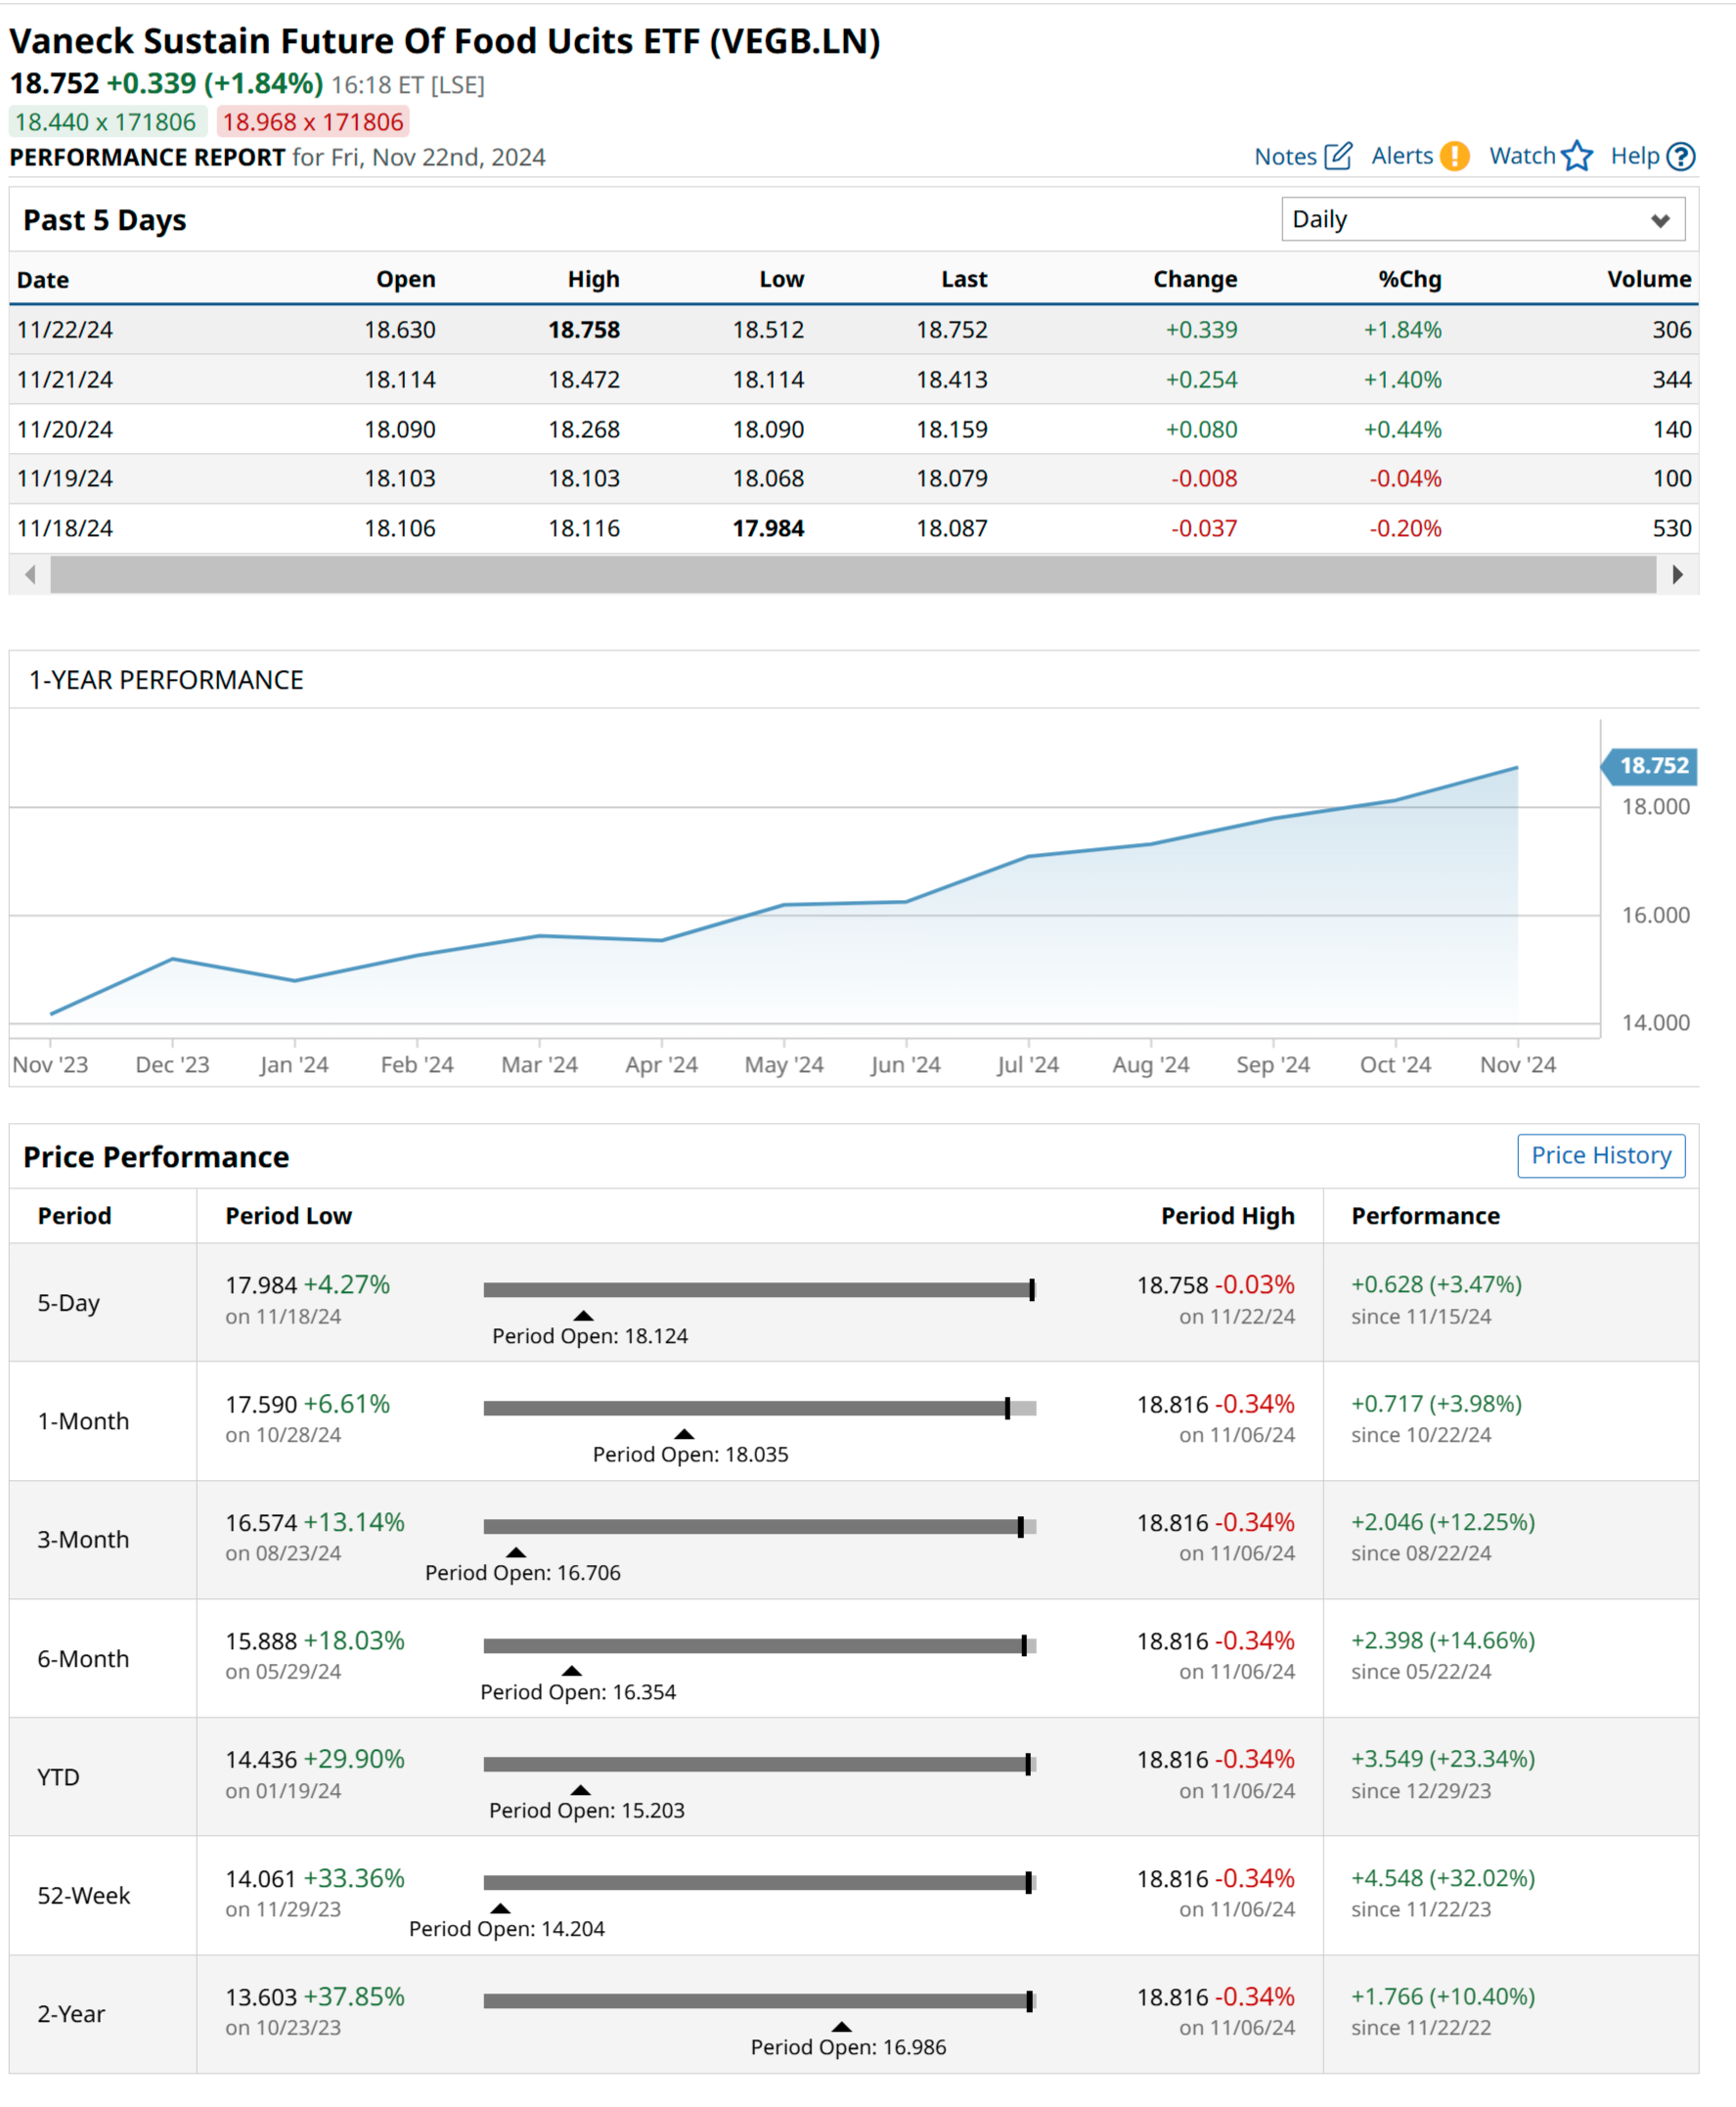Click the 6-Month period range bar

point(759,1645)
